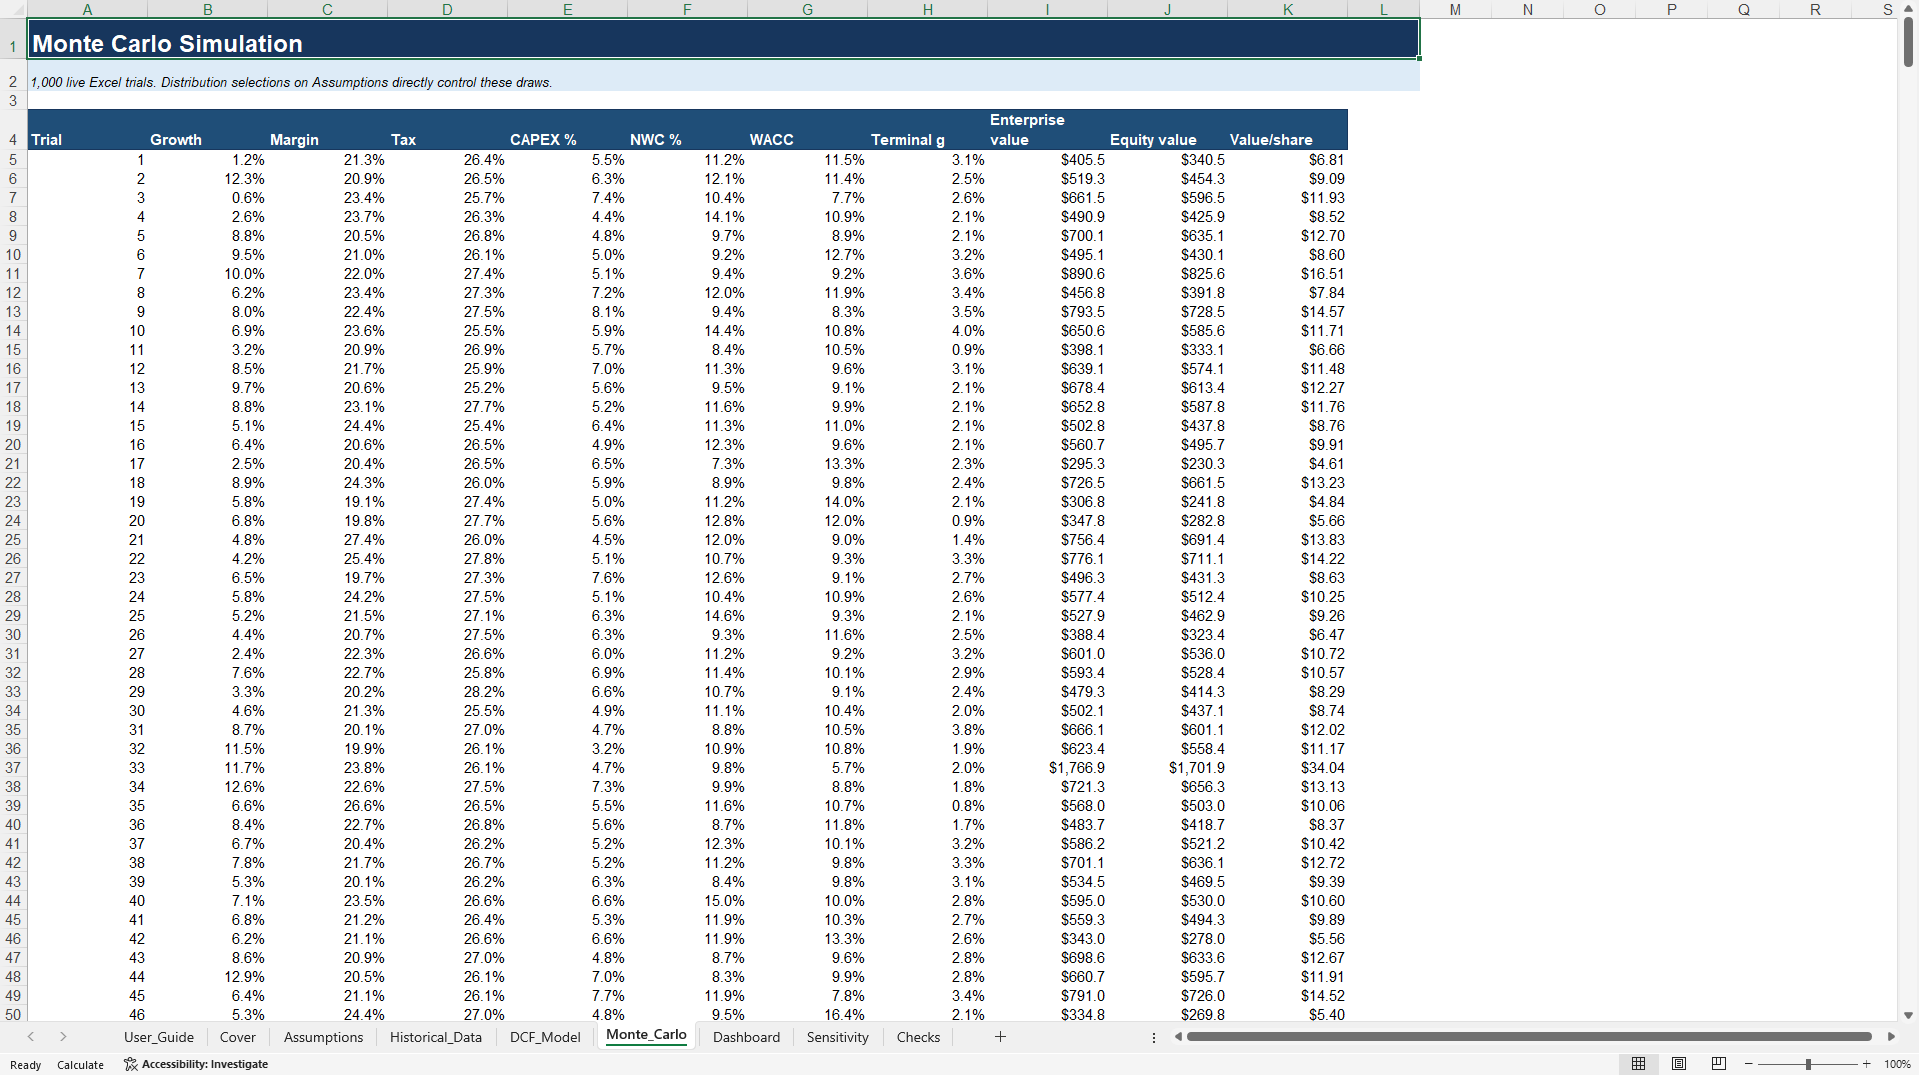The image size is (1919, 1075).
Task: Select the Value/share header cell
Action: [1287, 130]
